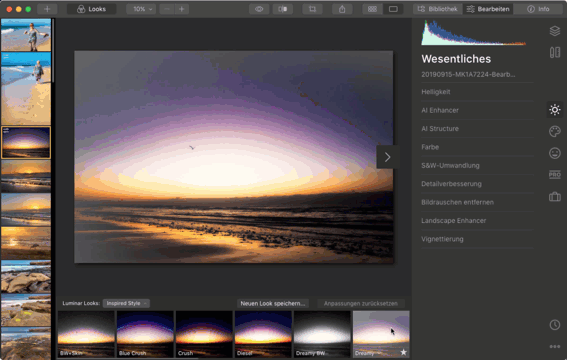
Task: Open the Creative palette icon tab
Action: tap(555, 131)
